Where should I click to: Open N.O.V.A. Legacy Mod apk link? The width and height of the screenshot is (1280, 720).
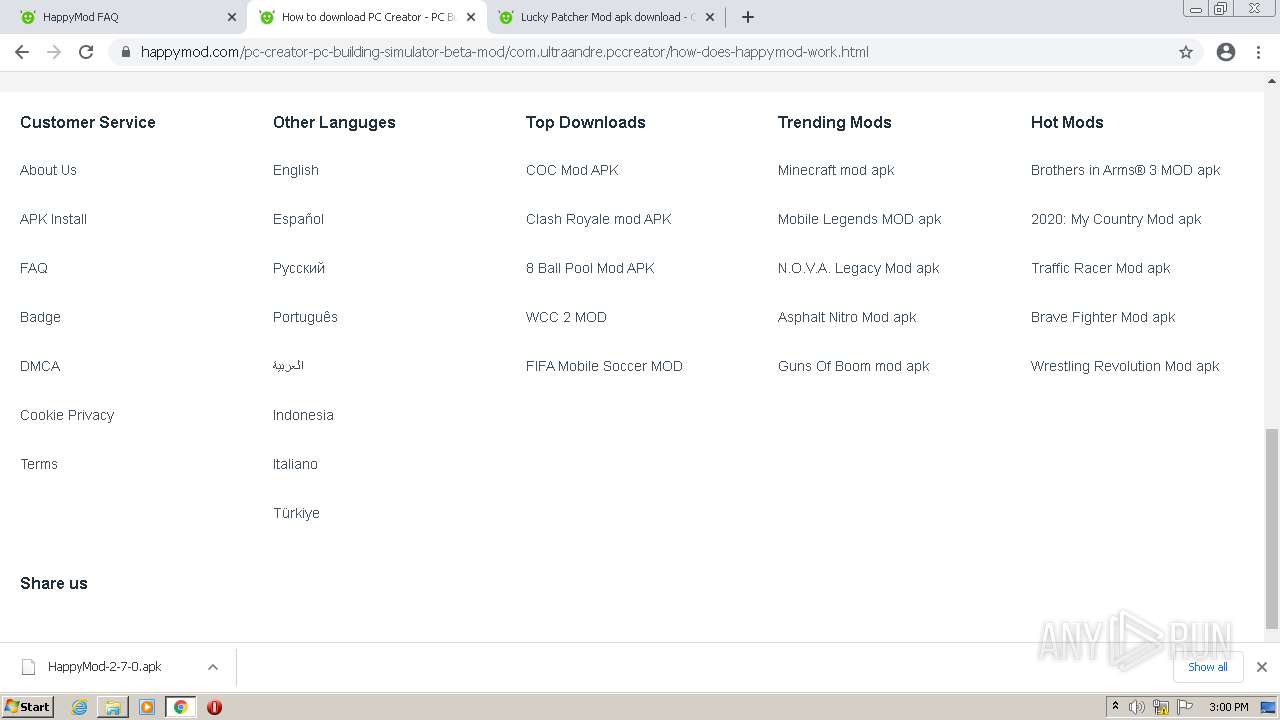pos(859,268)
